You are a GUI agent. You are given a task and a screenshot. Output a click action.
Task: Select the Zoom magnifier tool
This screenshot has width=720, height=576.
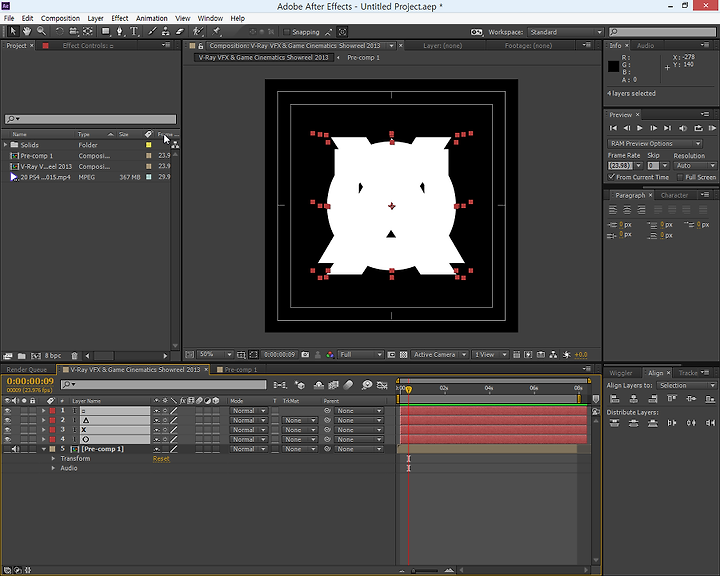[x=41, y=31]
